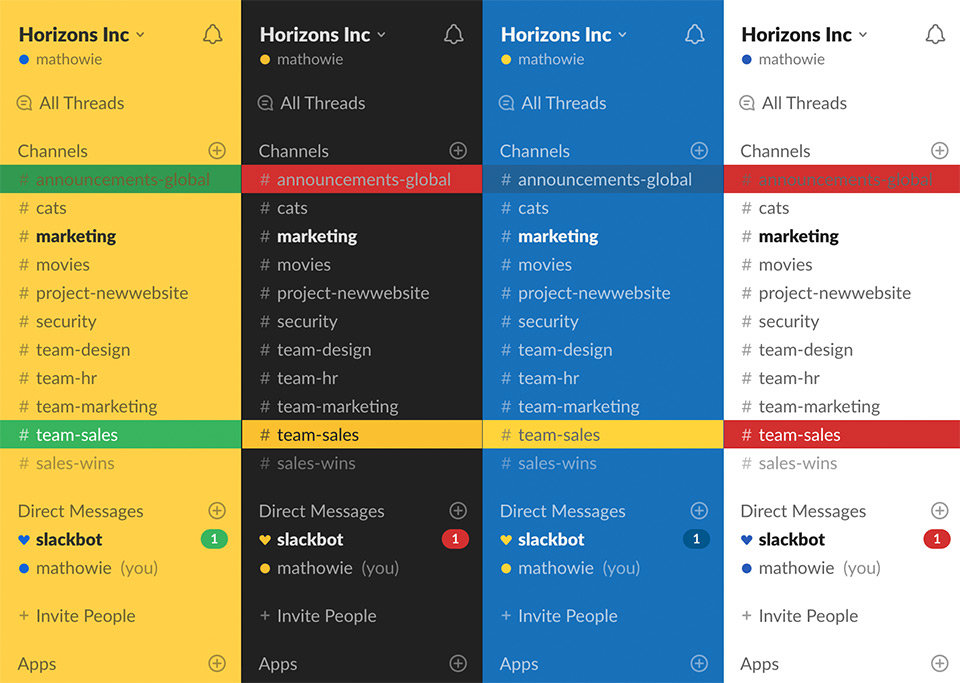Open #marketing channel in white sidebar
960x683 pixels.
[x=842, y=236]
